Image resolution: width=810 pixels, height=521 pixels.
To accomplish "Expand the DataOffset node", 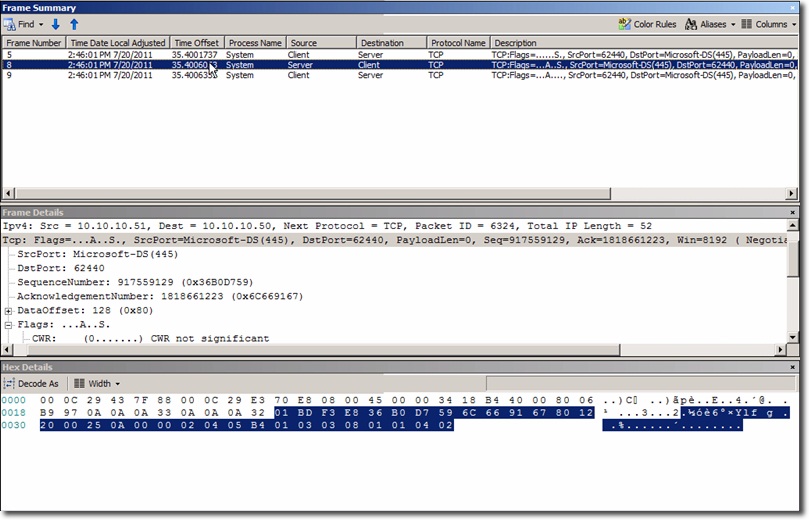I will (x=8, y=311).
